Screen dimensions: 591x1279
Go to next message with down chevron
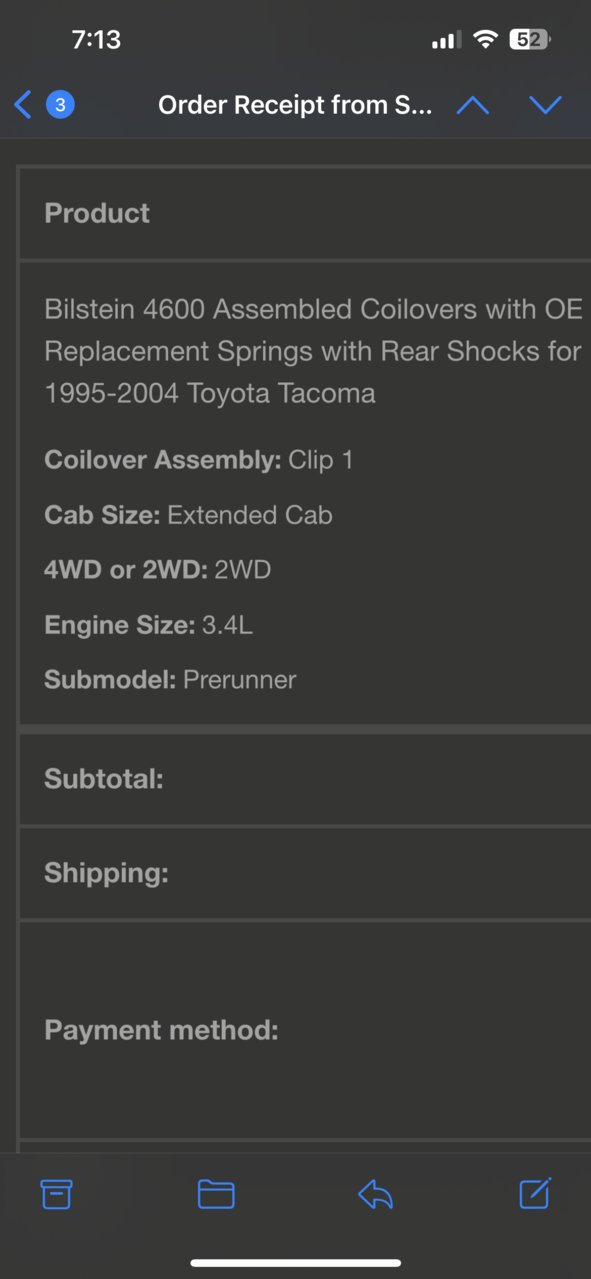point(545,105)
